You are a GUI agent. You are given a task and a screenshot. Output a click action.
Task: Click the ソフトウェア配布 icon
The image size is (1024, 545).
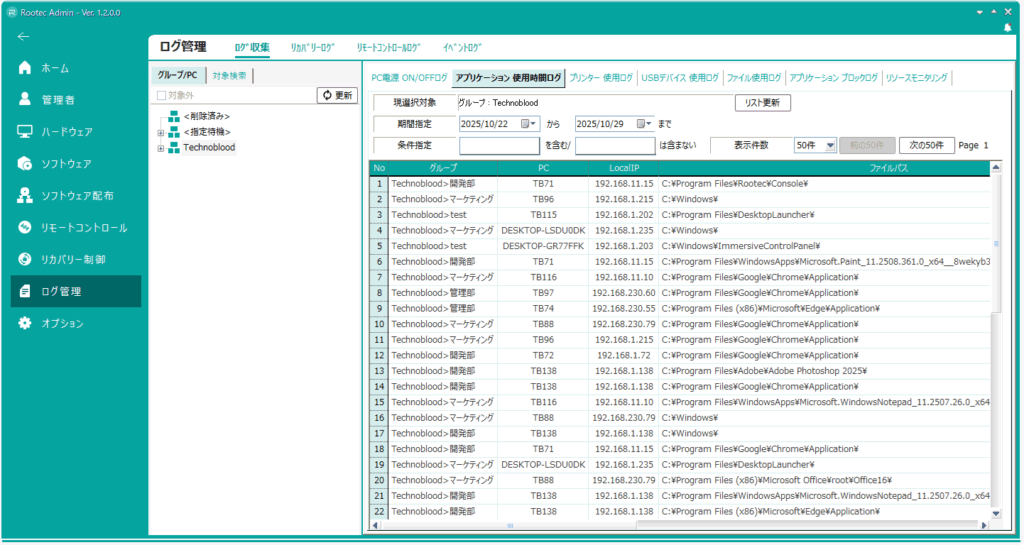pyautogui.click(x=26, y=196)
